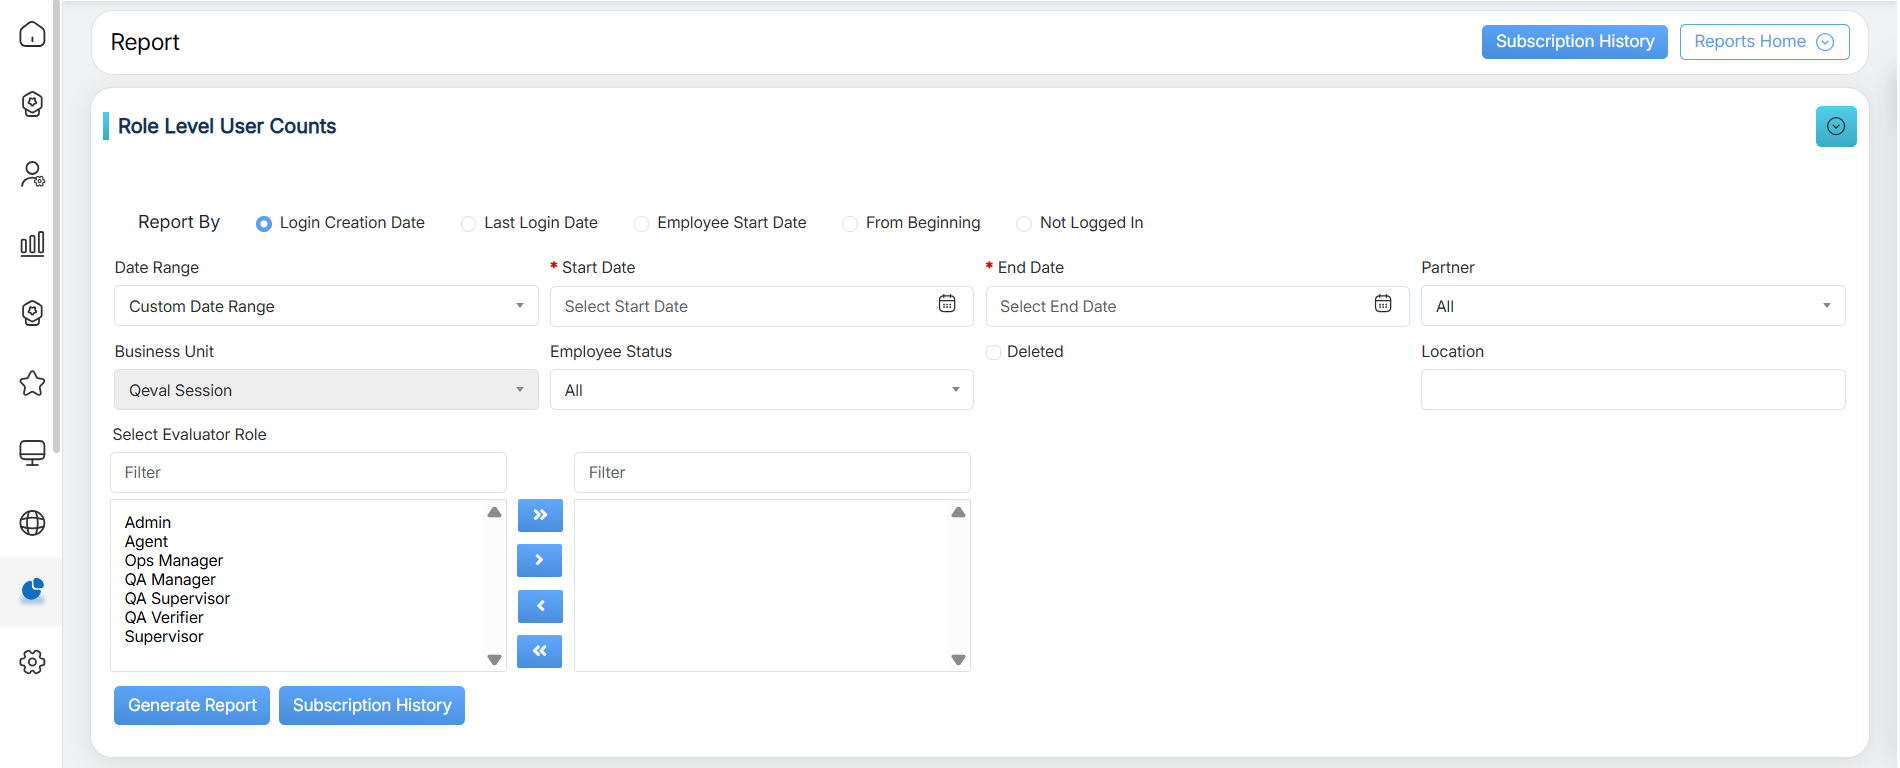Image resolution: width=1900 pixels, height=768 pixels.
Task: Expand the Employee Status dropdown
Action: click(761, 390)
